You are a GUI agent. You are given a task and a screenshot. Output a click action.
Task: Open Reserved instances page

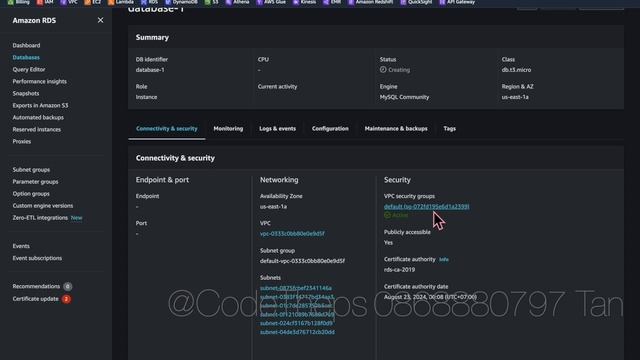tap(37, 129)
